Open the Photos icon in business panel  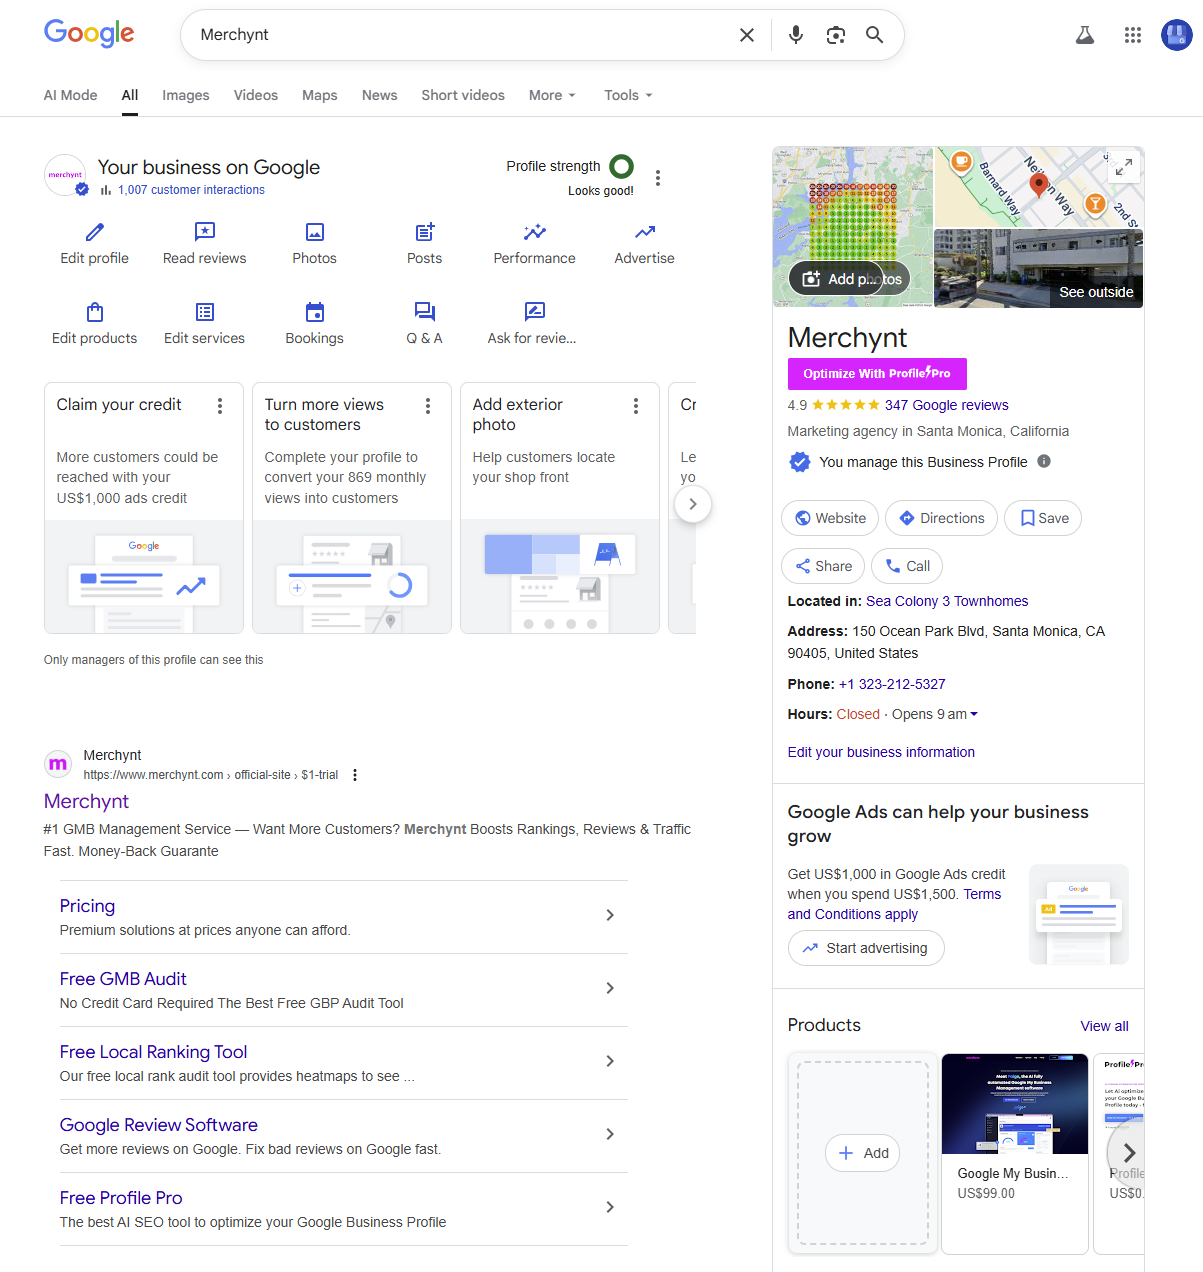coord(315,233)
